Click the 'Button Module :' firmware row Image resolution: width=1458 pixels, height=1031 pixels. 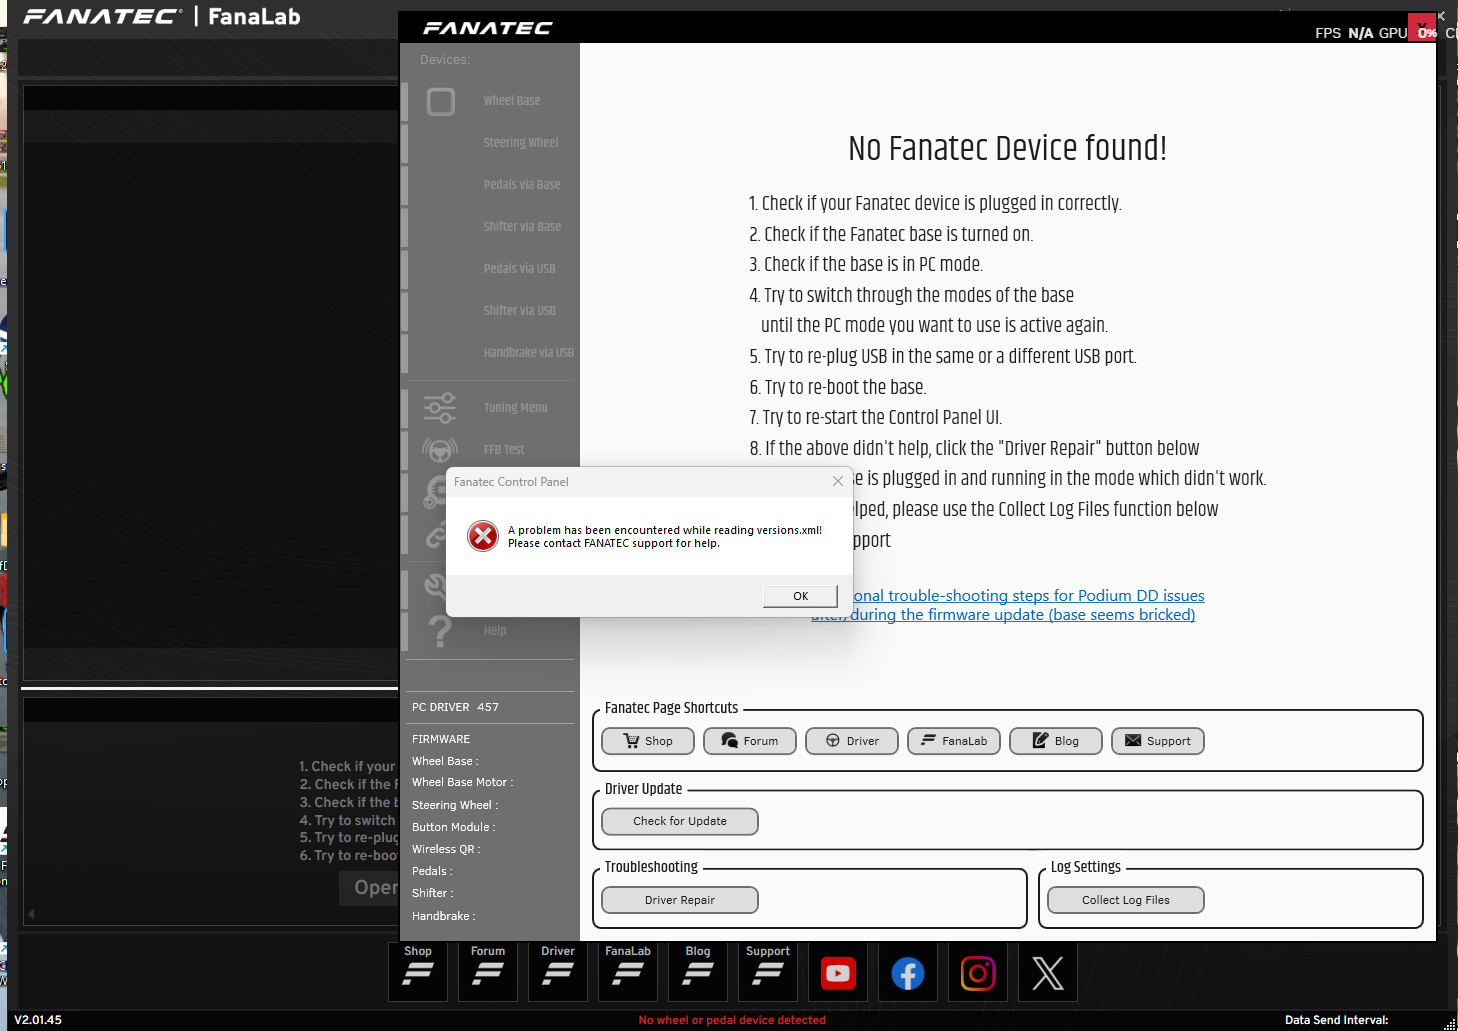(x=453, y=827)
